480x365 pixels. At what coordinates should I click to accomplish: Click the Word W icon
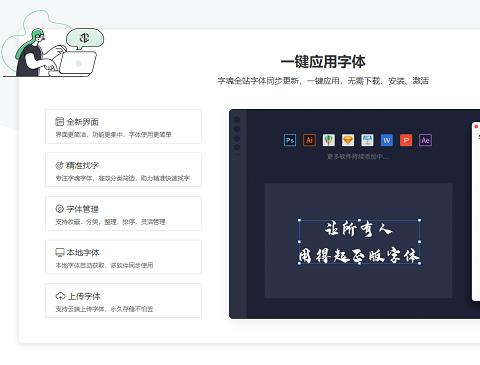pos(387,140)
